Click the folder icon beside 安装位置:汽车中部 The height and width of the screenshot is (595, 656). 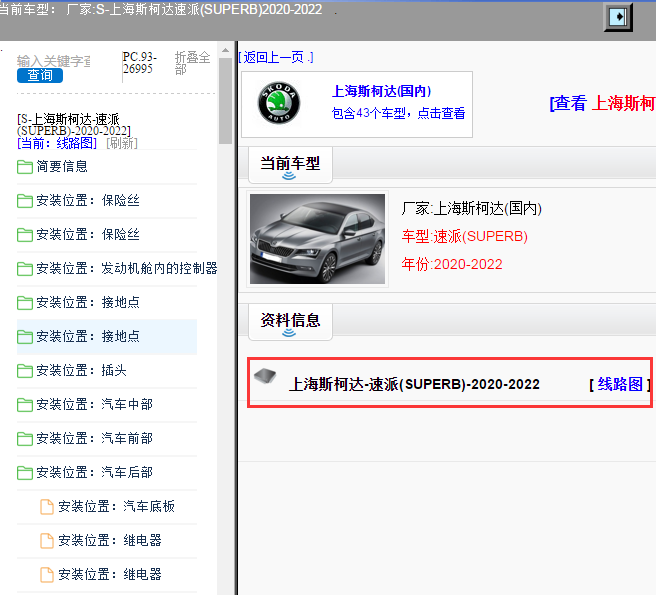pos(25,405)
